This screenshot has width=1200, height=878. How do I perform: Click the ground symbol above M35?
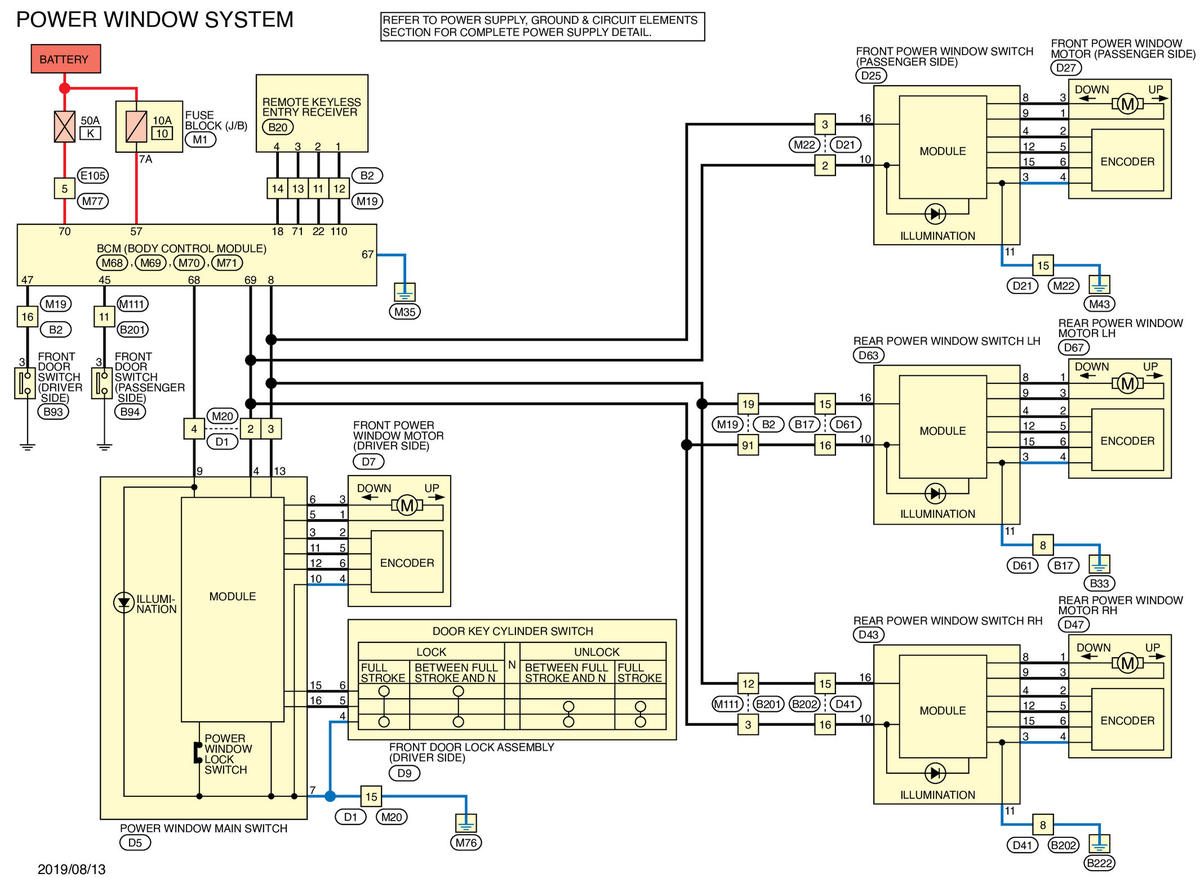(406, 294)
